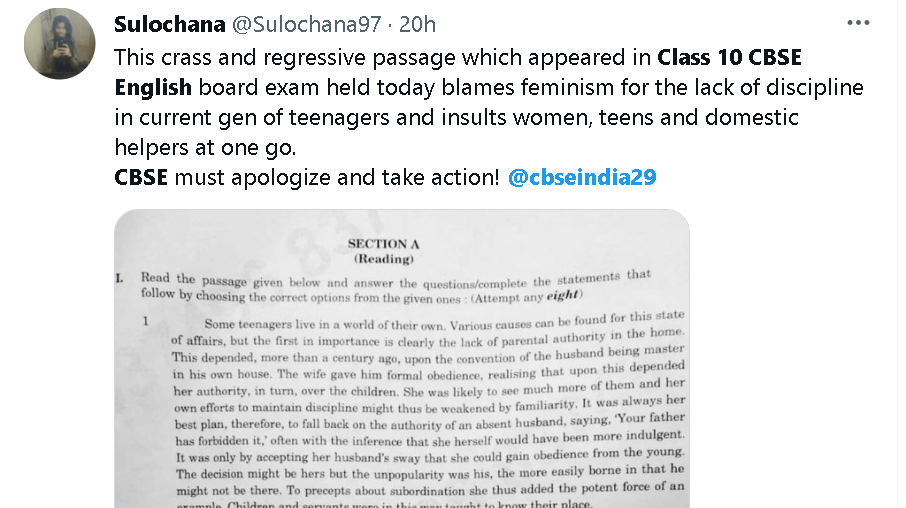The image size is (906, 508).
Task: Open the tweet's three-dot more options menu
Action: pyautogui.click(x=858, y=23)
